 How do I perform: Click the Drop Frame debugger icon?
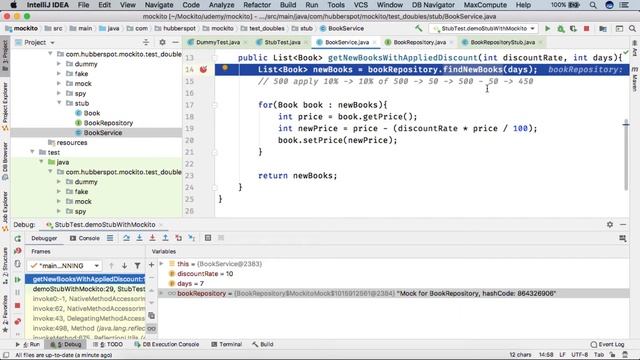(x=178, y=238)
